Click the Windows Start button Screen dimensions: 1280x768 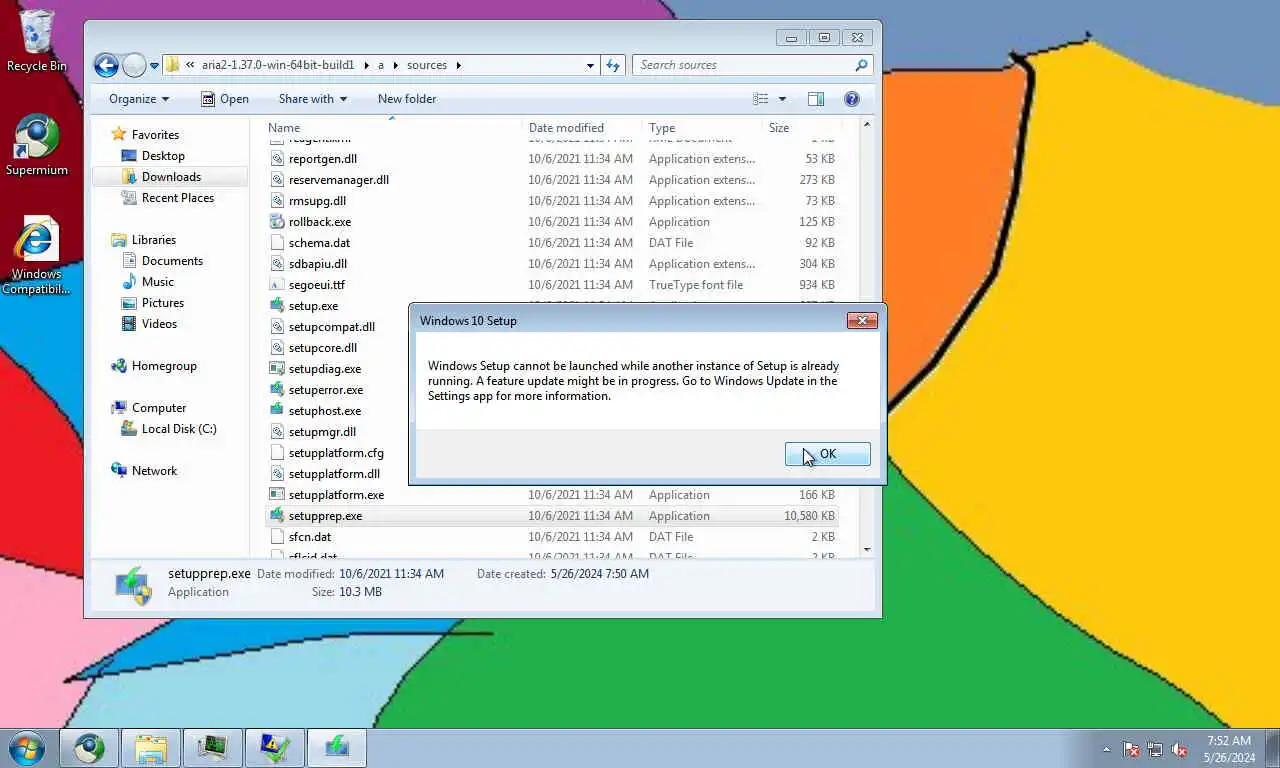[x=27, y=748]
